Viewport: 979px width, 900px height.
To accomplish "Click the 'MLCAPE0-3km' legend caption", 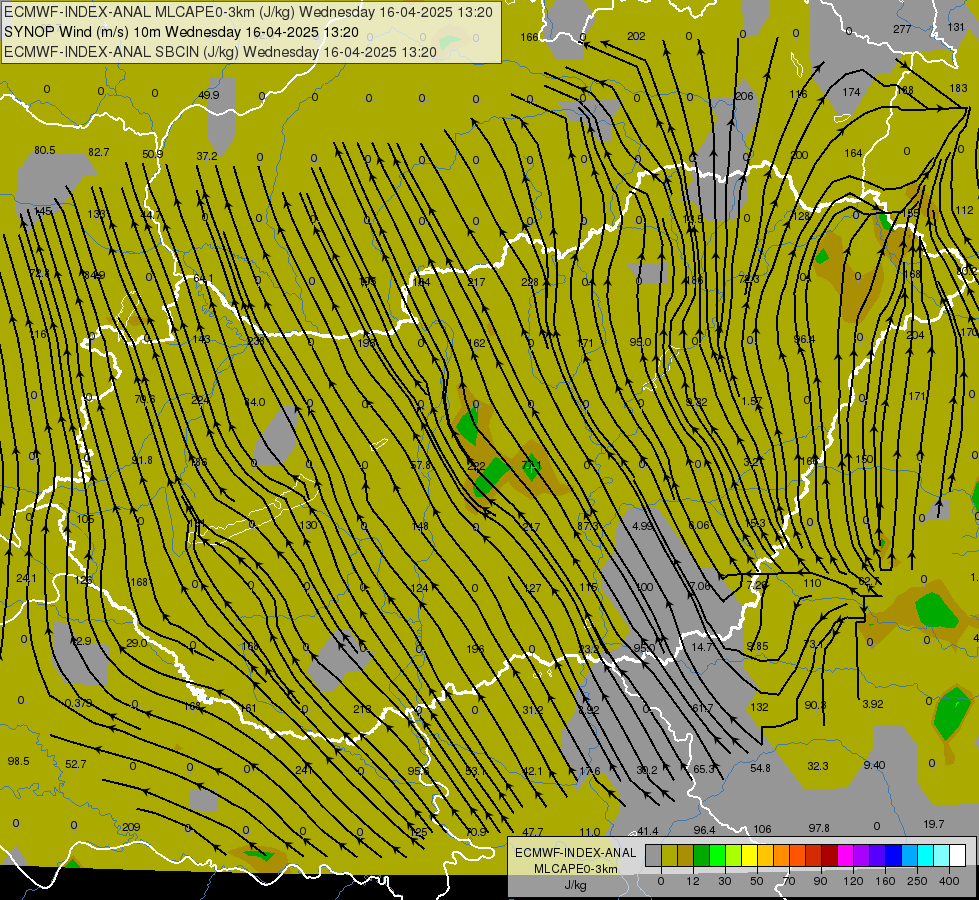I will [x=576, y=869].
